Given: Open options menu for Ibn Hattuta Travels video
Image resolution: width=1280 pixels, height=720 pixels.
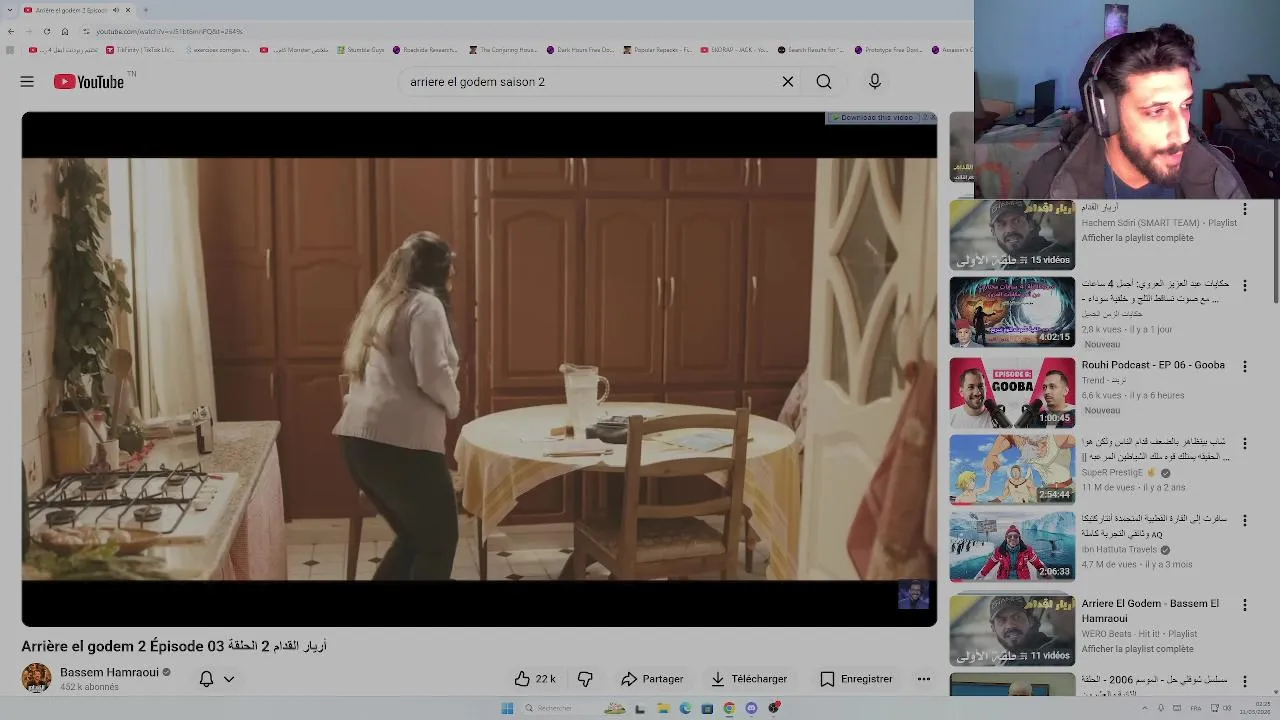Looking at the screenshot, I should (x=1245, y=521).
